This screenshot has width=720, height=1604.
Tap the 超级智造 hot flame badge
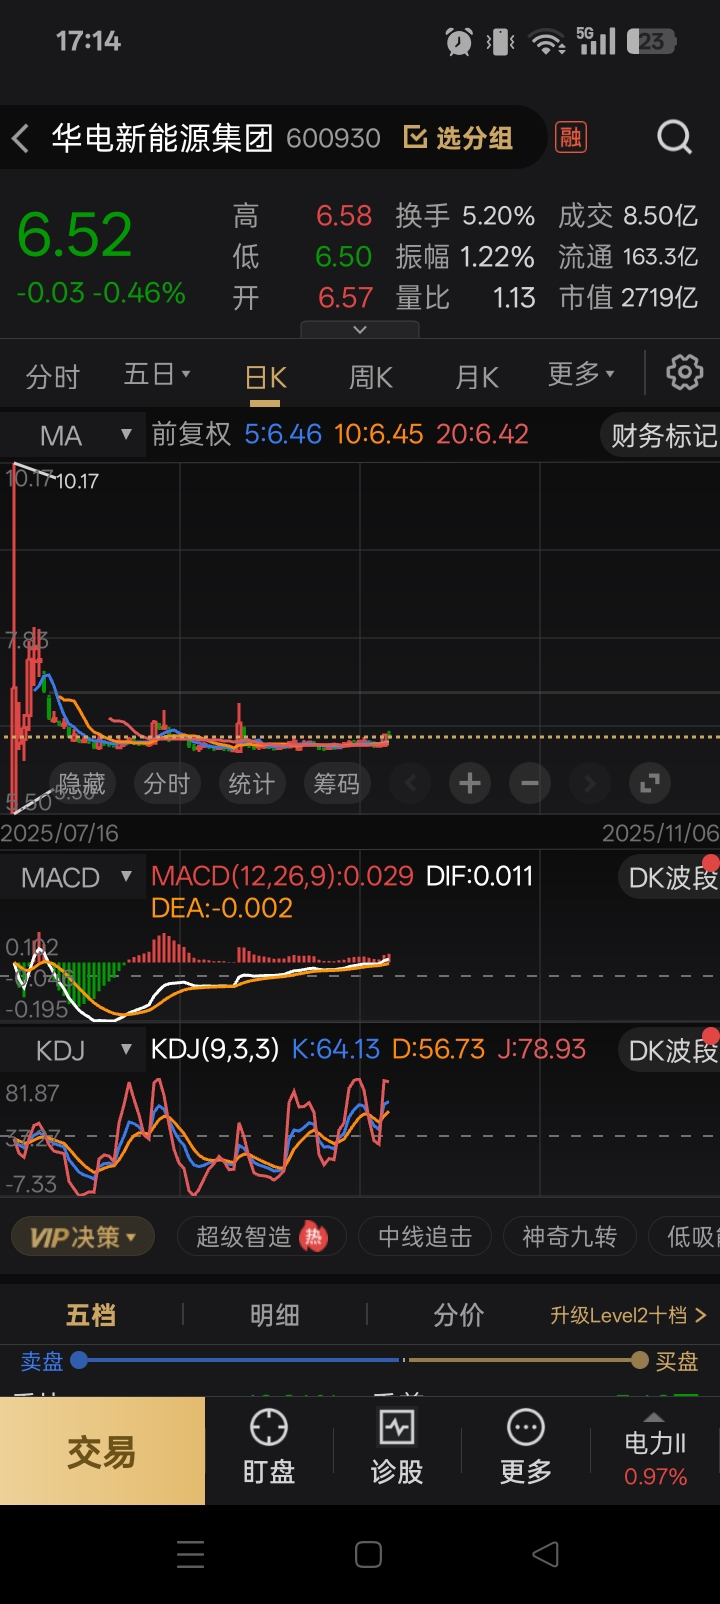click(314, 1237)
